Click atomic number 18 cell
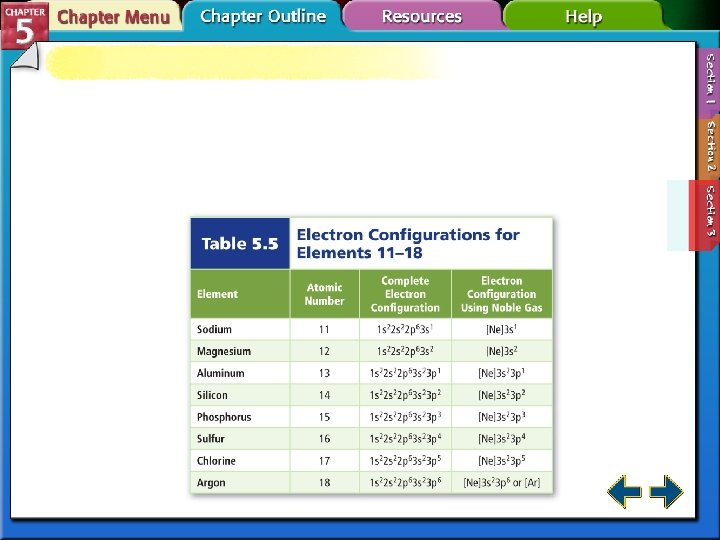720x540 pixels. pos(324,483)
